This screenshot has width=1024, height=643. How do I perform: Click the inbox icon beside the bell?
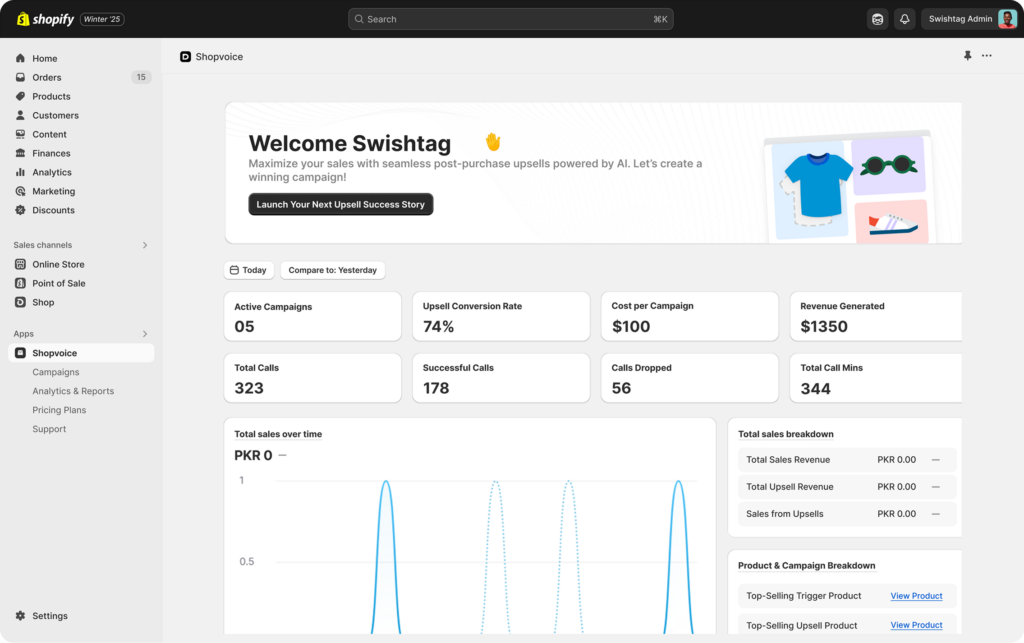[877, 19]
